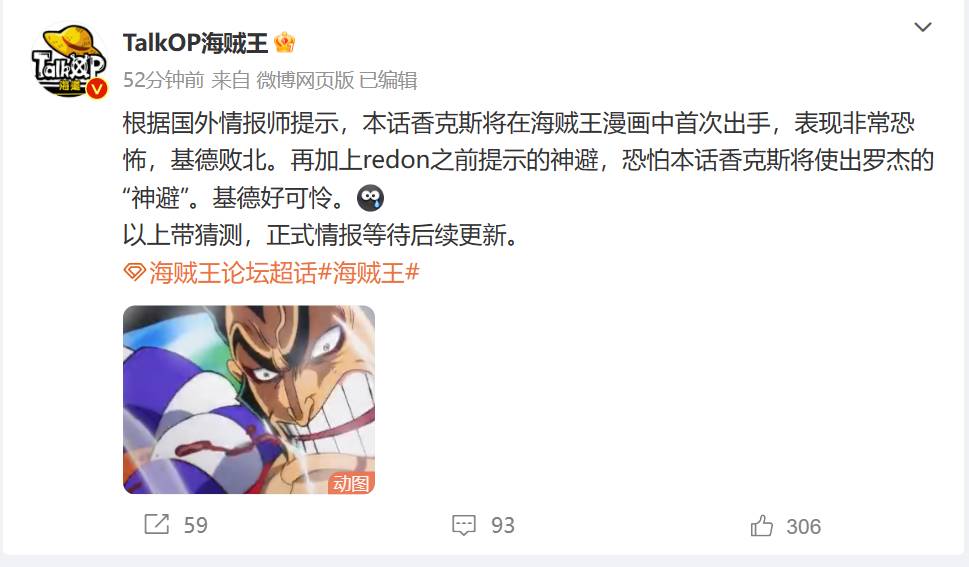View edit history via 已编辑

click(388, 80)
